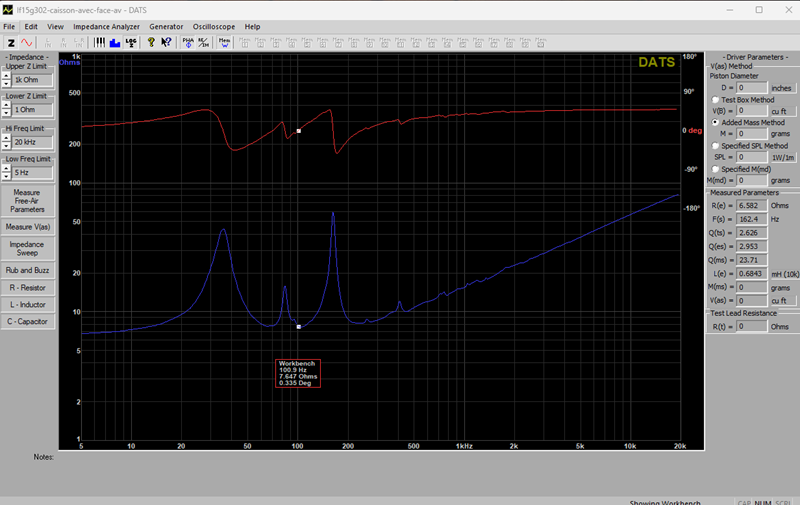Focus the M(md) grams input field
Screen dimensions: 800x505
[x=752, y=181]
